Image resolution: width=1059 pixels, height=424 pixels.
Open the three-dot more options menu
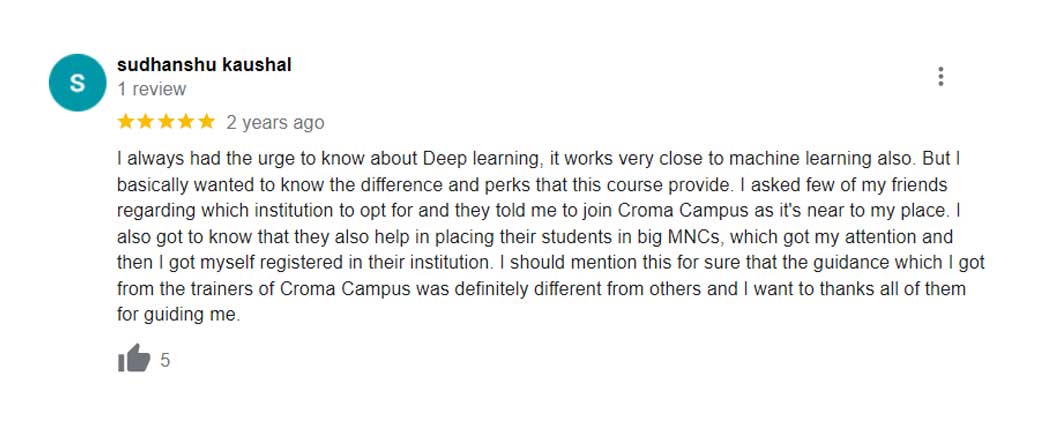940,77
